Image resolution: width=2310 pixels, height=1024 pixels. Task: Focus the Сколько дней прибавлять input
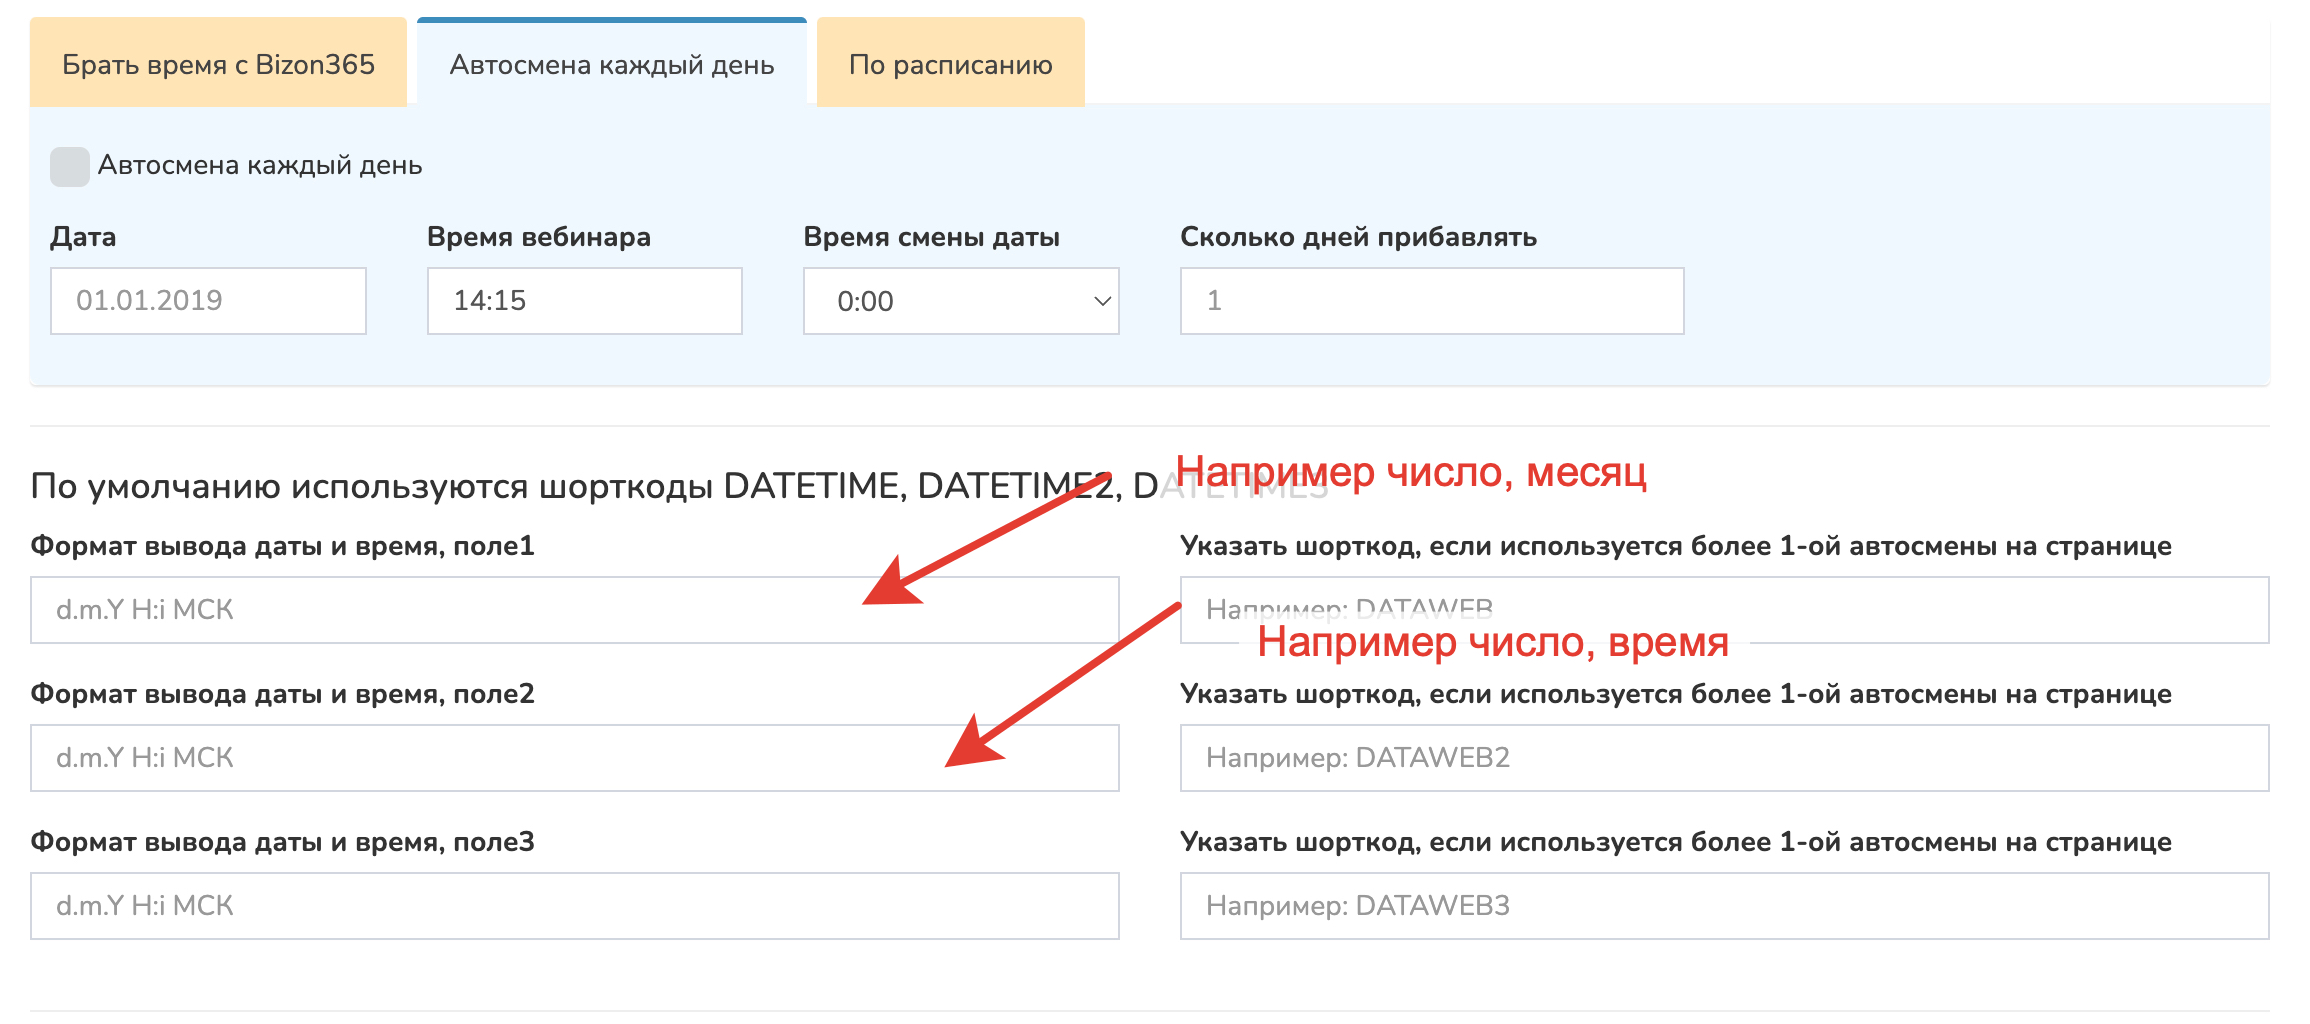coord(1431,301)
